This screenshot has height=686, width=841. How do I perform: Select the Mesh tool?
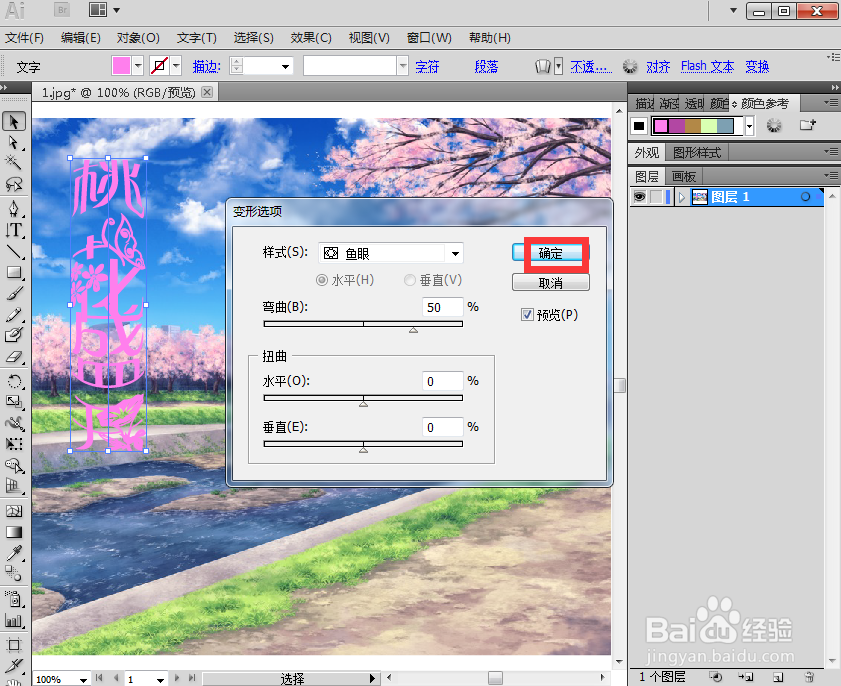tap(14, 511)
